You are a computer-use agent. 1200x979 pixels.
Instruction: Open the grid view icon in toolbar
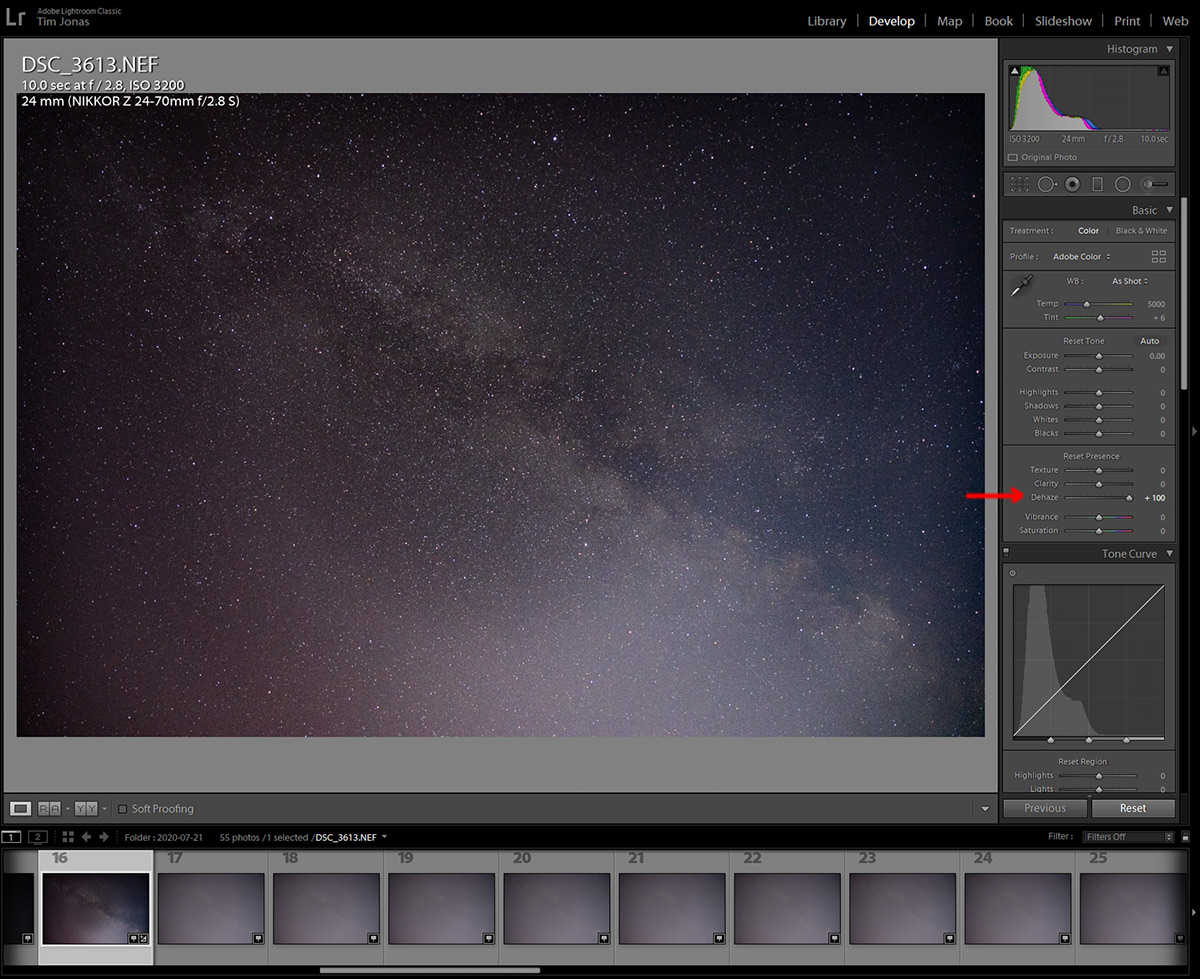click(x=67, y=836)
